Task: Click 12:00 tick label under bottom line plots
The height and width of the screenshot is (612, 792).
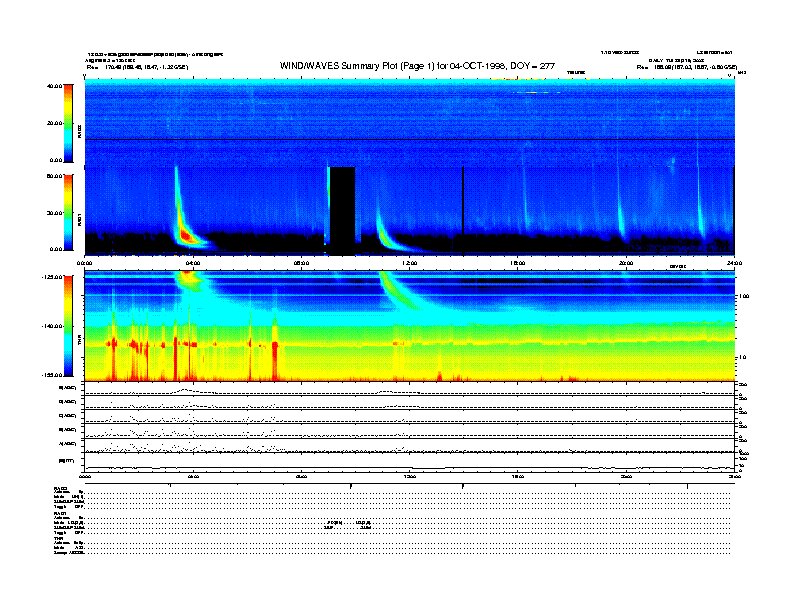Action: click(x=409, y=476)
